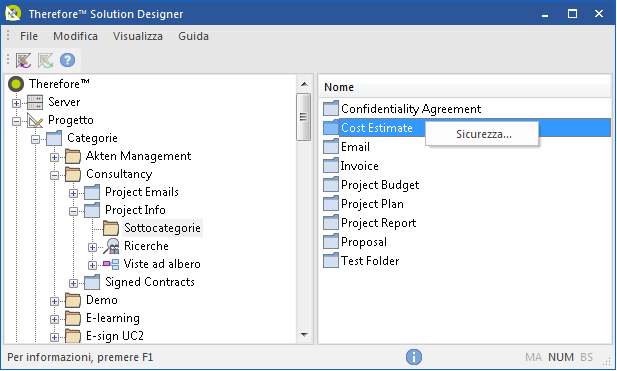Click the Viste ad albero tree-view icon
The height and width of the screenshot is (371, 617).
click(111, 264)
